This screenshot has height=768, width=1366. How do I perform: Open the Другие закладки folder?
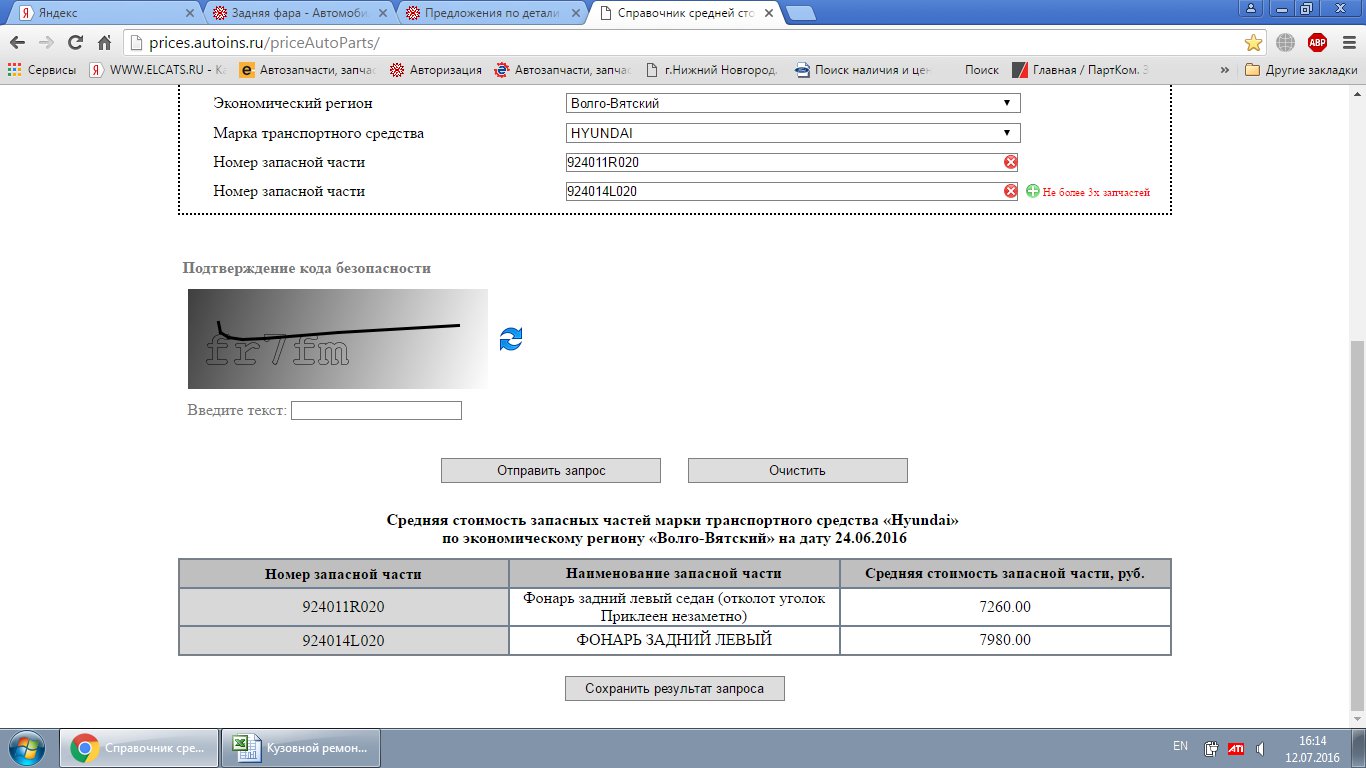coord(1301,70)
